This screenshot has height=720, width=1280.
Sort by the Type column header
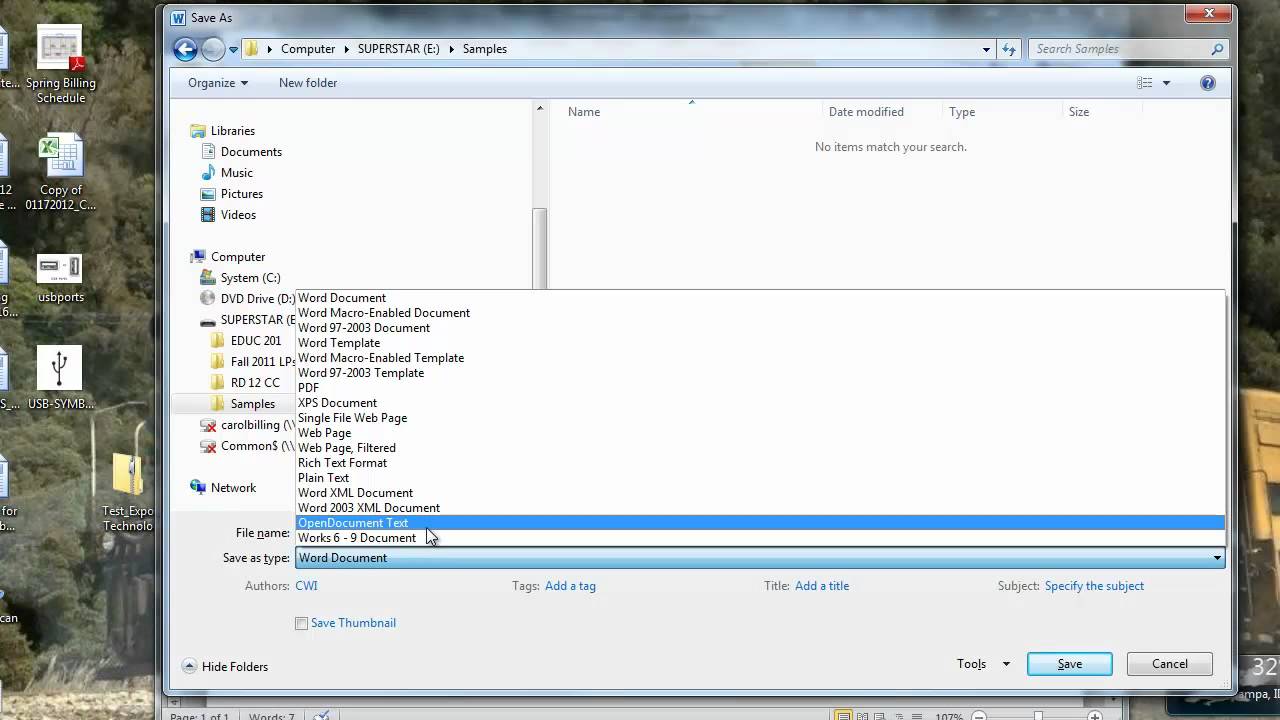pyautogui.click(x=962, y=112)
